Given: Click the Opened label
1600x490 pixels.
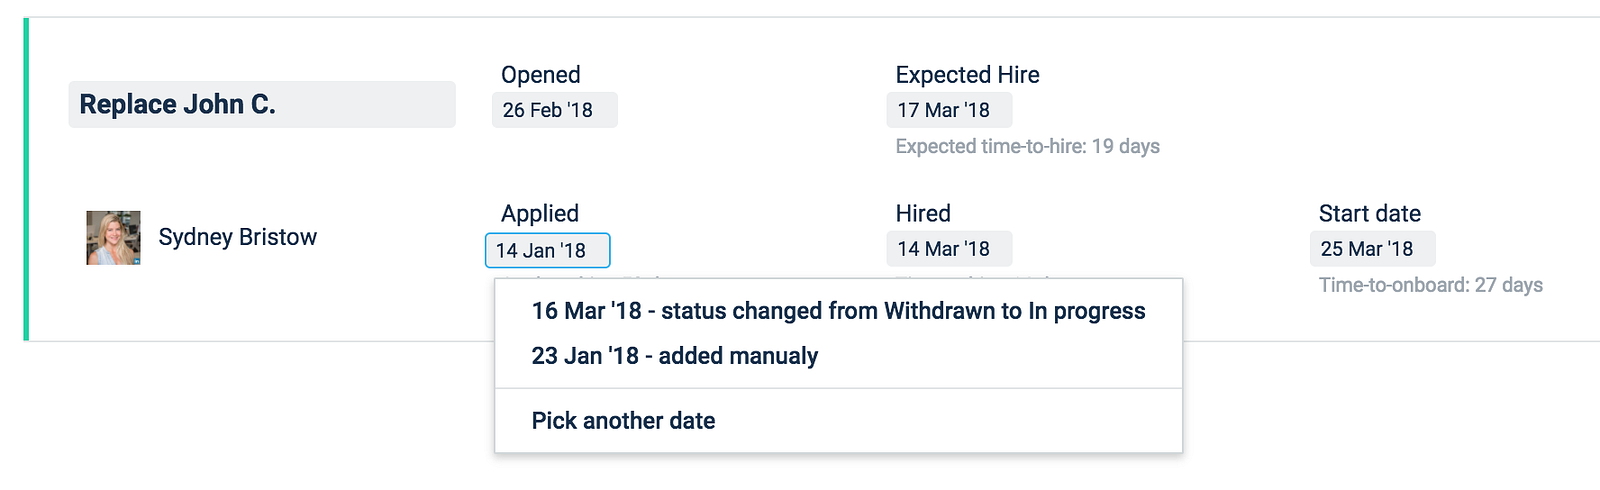Looking at the screenshot, I should (x=540, y=75).
